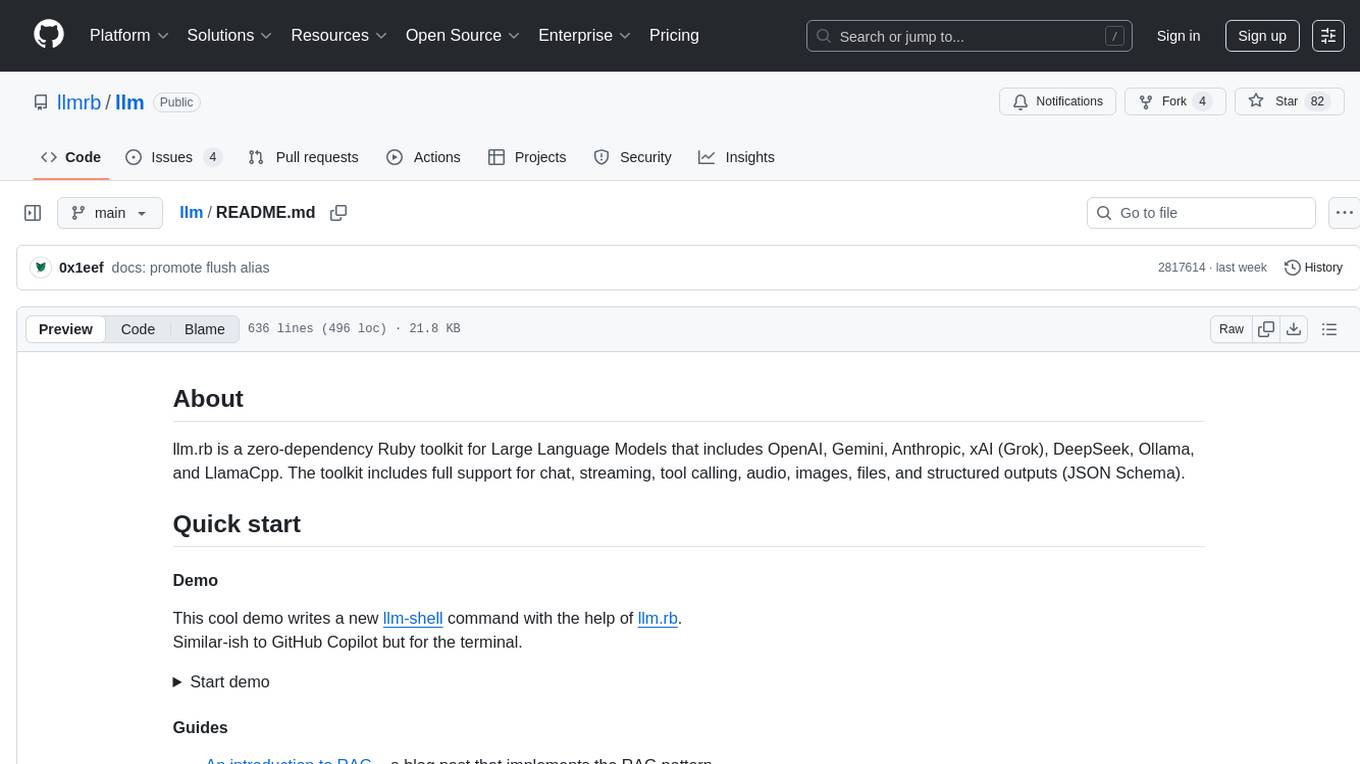Focus the Search or jump to field
1360x764 pixels.
(x=969, y=36)
